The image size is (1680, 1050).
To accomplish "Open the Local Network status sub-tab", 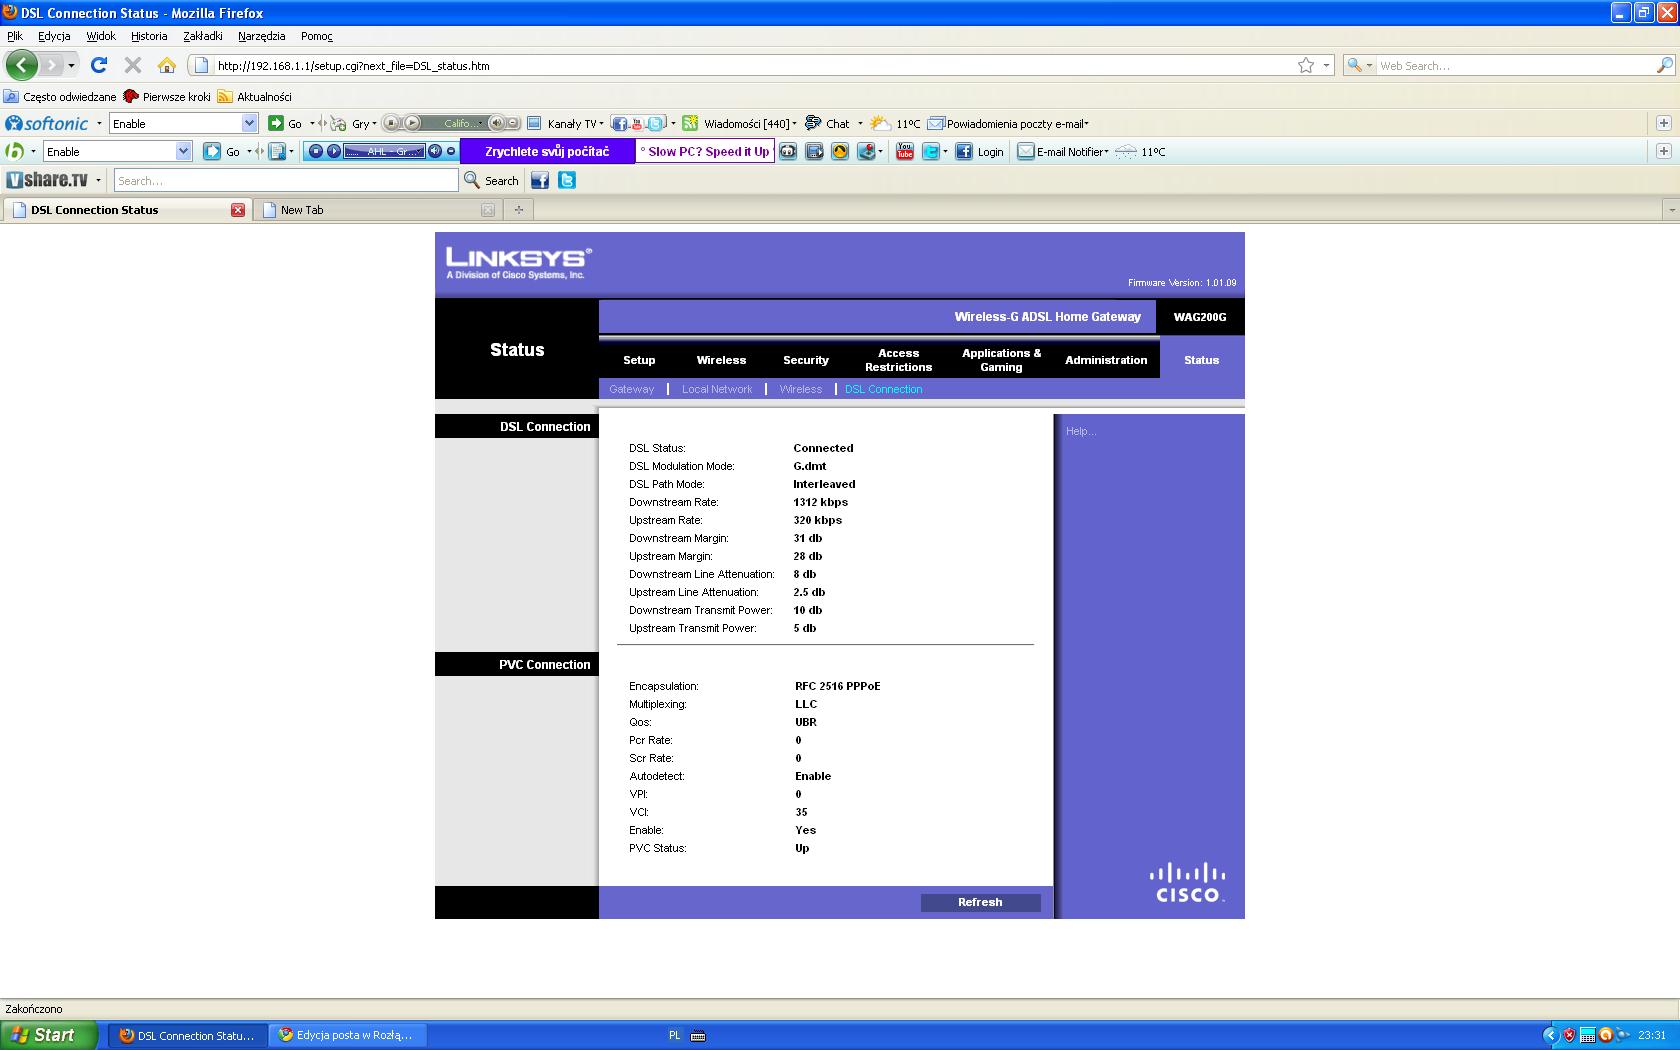I will [x=716, y=389].
